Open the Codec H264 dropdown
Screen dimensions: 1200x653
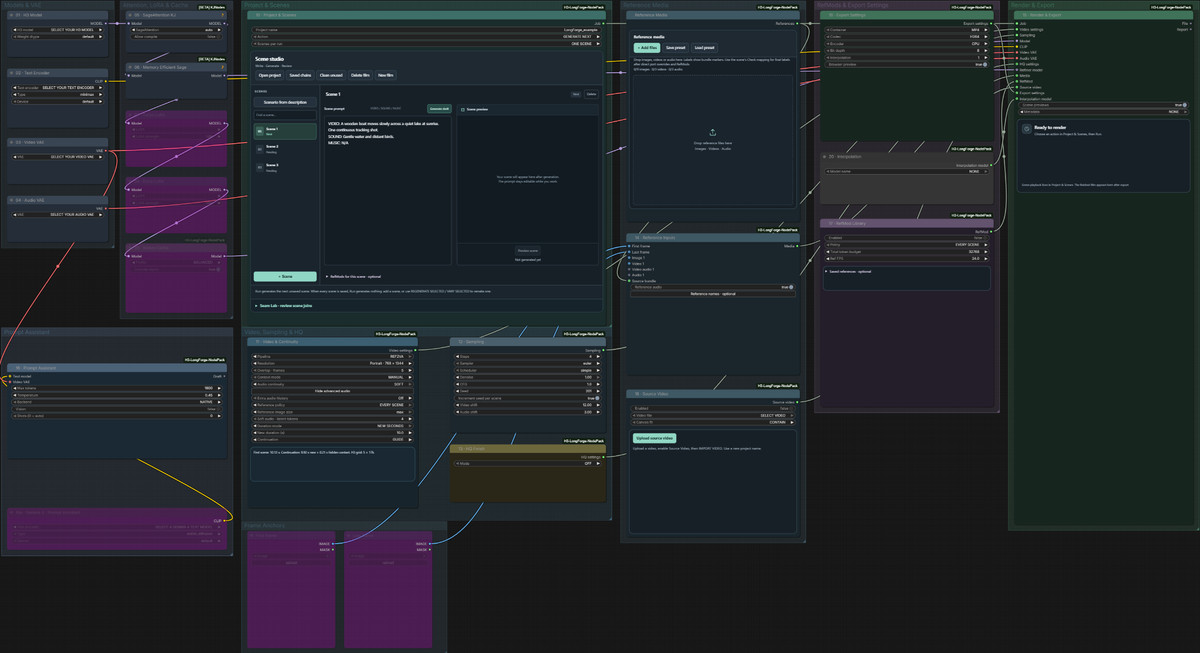click(x=906, y=37)
